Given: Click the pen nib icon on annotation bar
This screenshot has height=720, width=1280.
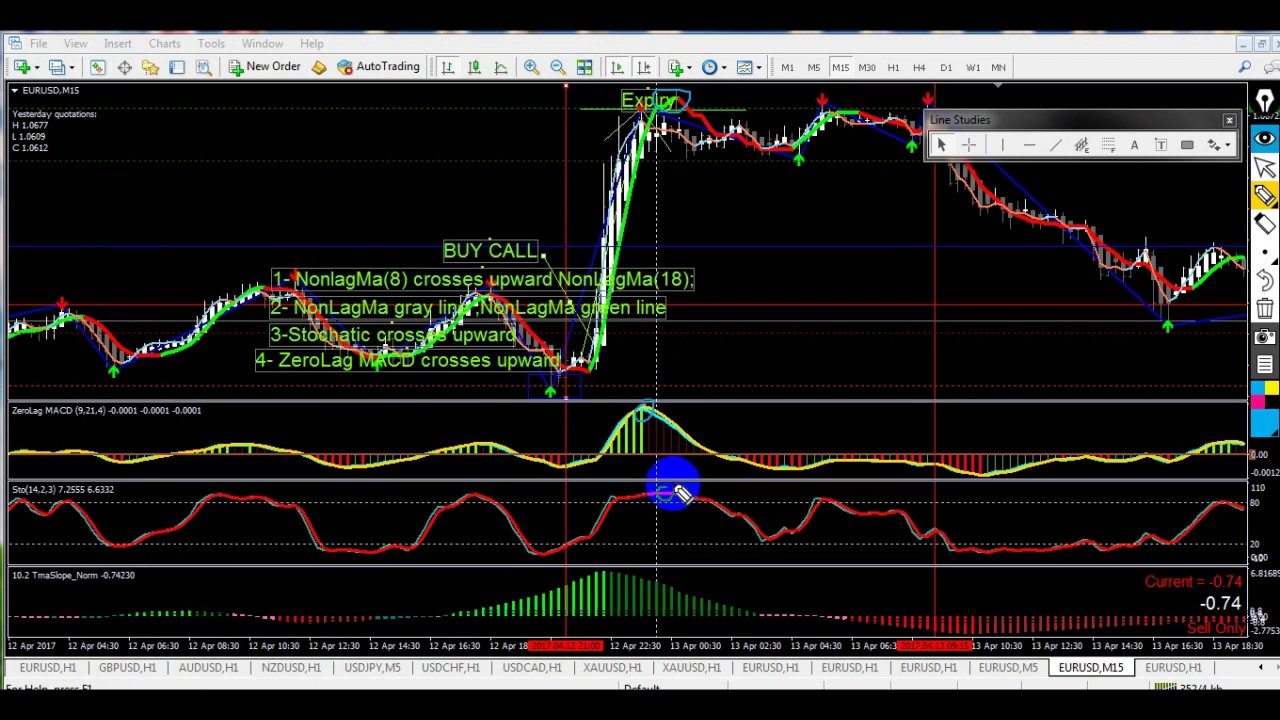Looking at the screenshot, I should (1264, 101).
